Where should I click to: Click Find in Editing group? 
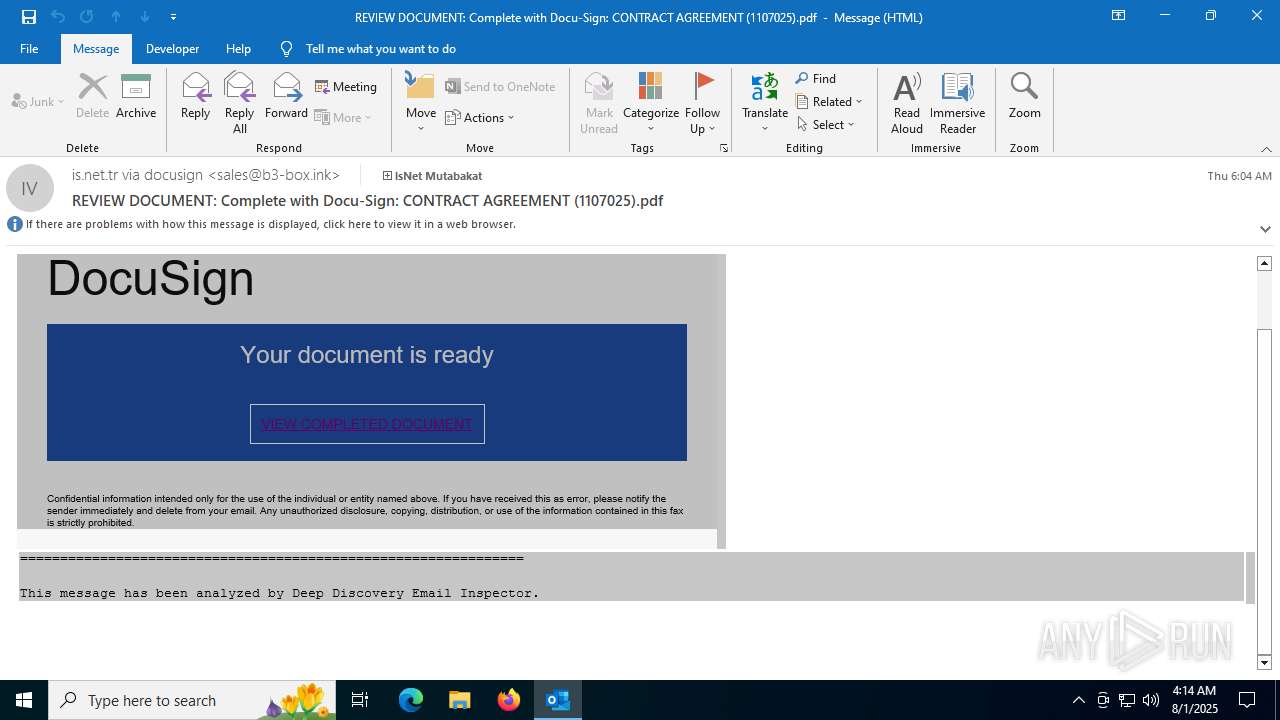pyautogui.click(x=816, y=79)
